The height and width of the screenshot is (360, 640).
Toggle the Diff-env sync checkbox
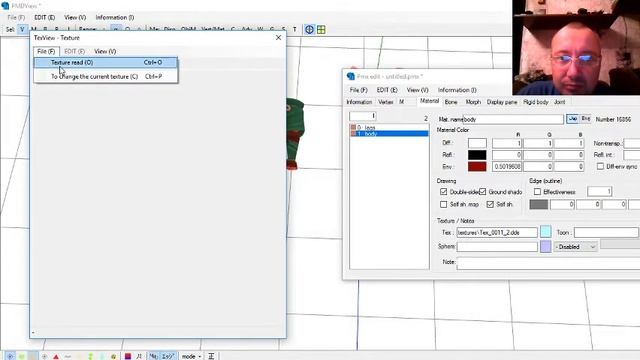point(600,167)
